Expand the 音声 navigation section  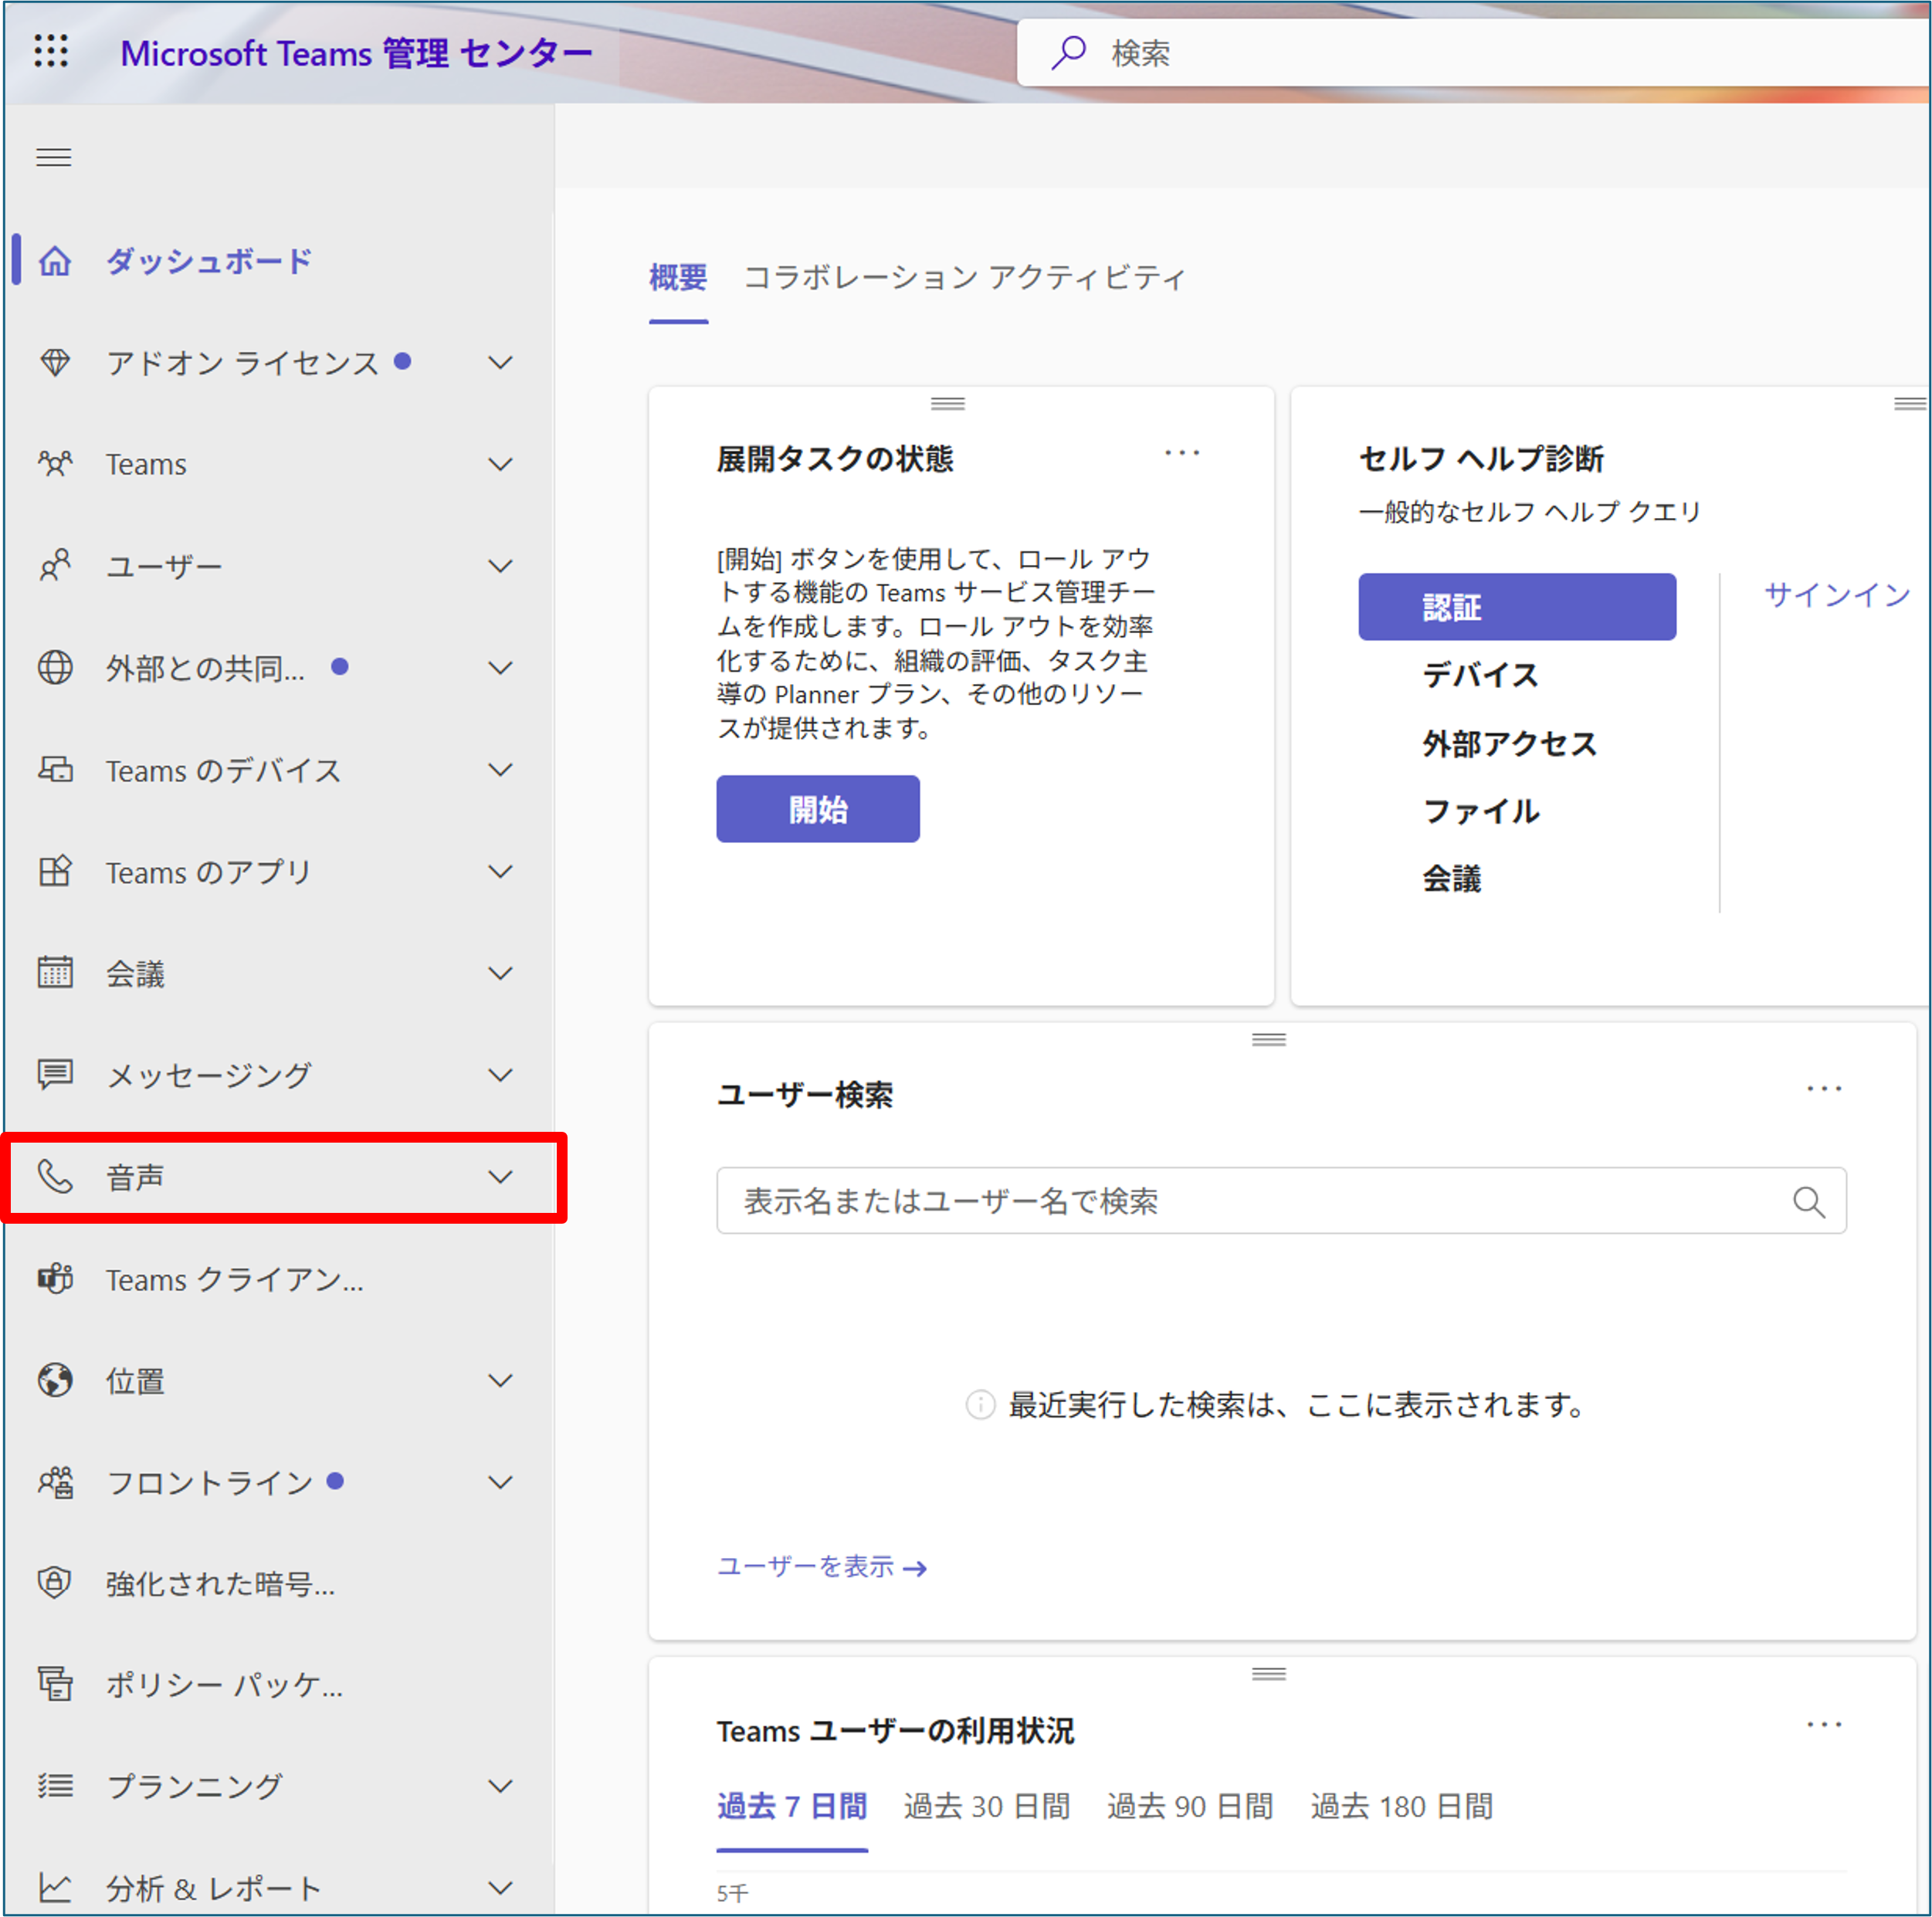coord(500,1177)
